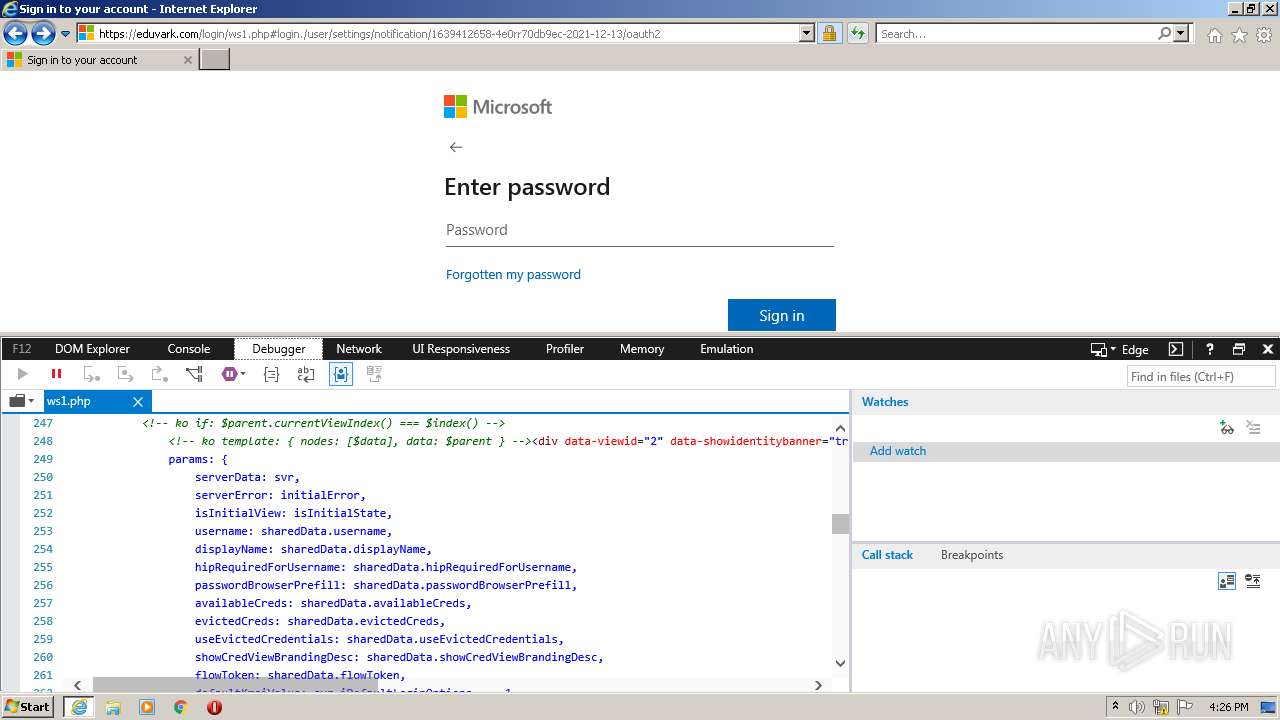Click the Password input field

(x=639, y=230)
